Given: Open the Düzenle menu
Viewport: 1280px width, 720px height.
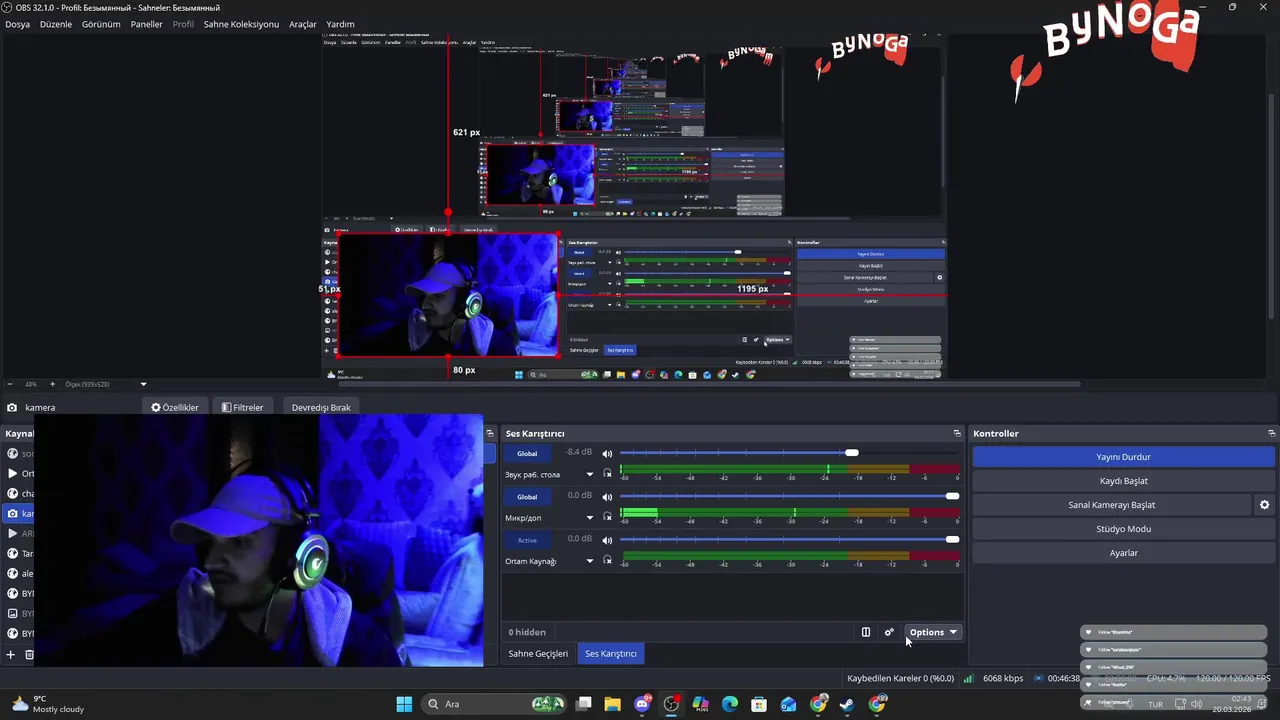Looking at the screenshot, I should (x=56, y=24).
